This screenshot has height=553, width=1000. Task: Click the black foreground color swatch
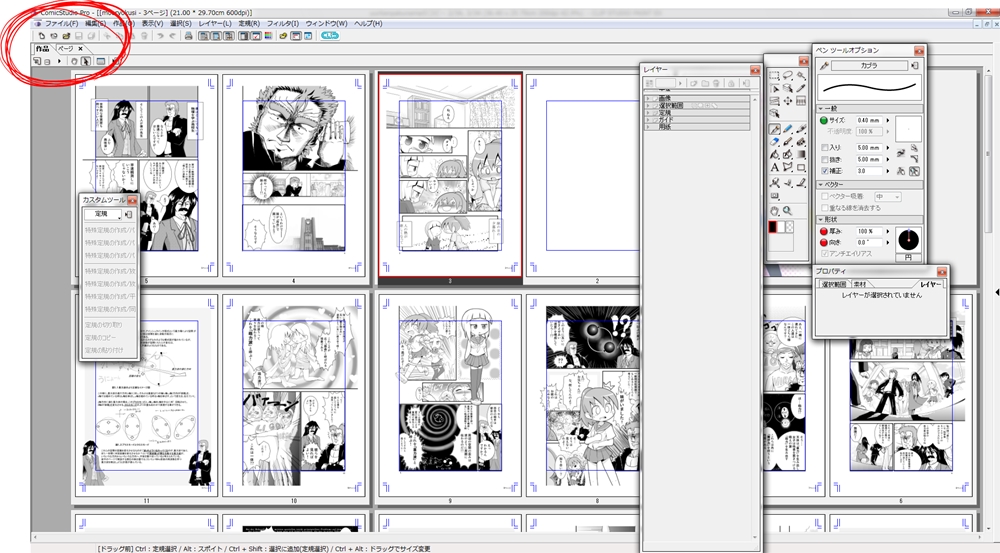773,226
